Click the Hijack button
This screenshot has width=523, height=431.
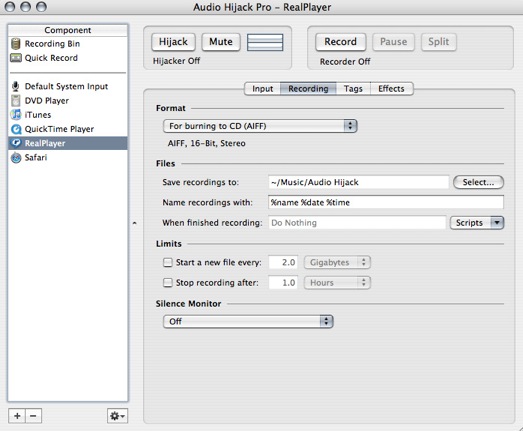[x=173, y=42]
